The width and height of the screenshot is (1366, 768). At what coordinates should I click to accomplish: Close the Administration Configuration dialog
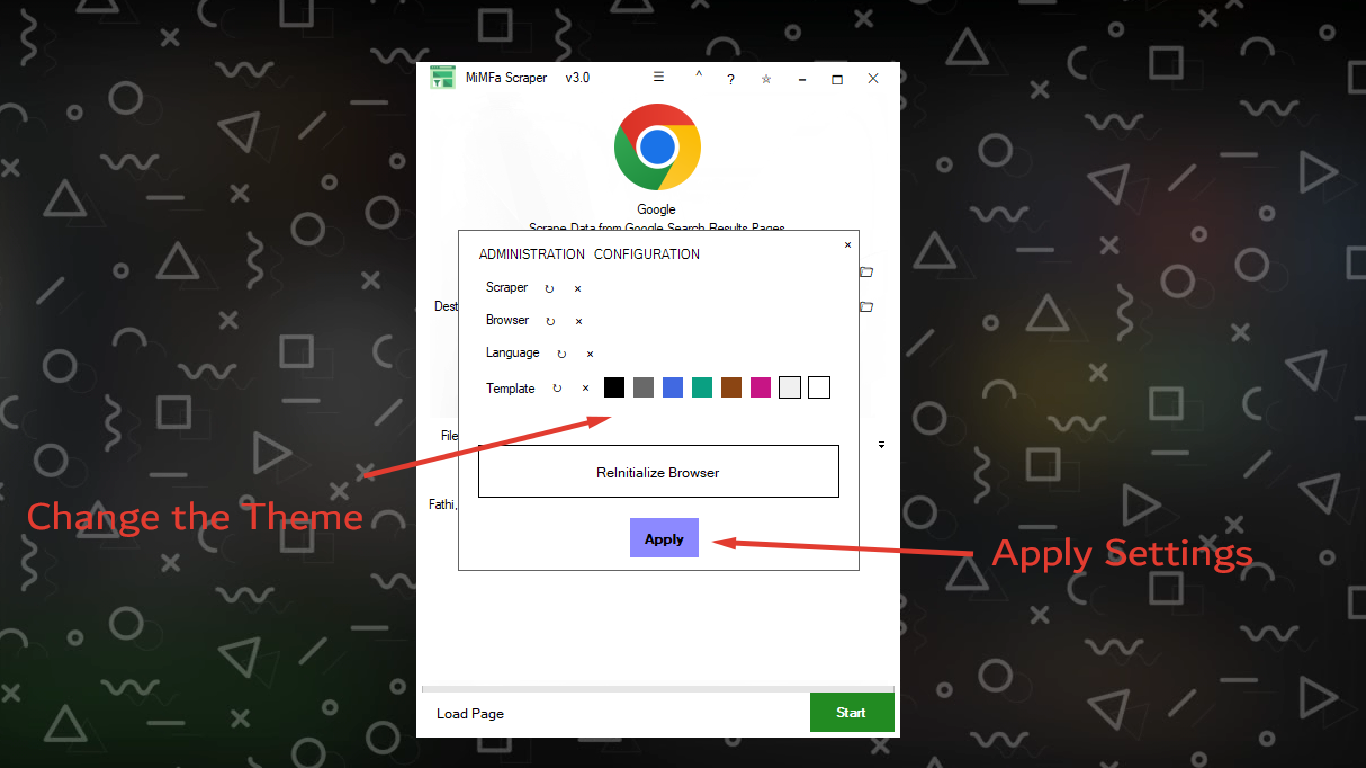pyautogui.click(x=848, y=245)
